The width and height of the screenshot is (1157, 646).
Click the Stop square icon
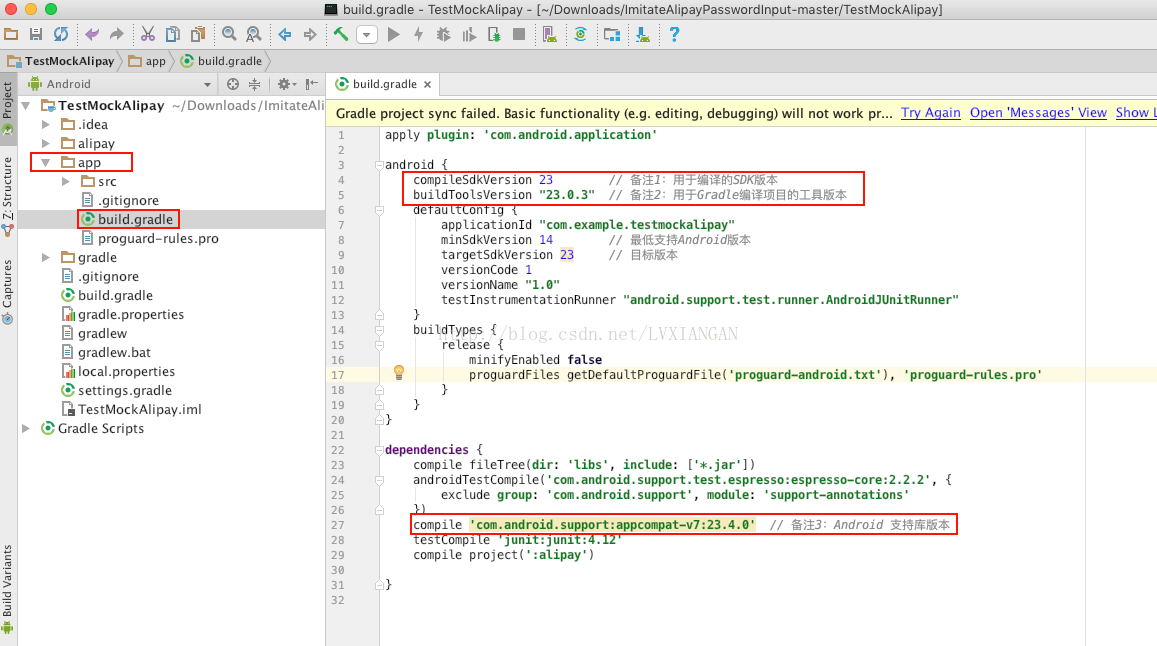click(519, 34)
